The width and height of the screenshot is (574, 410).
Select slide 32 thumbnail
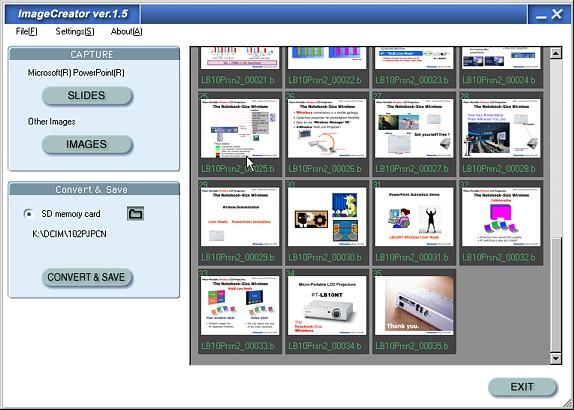tap(501, 217)
